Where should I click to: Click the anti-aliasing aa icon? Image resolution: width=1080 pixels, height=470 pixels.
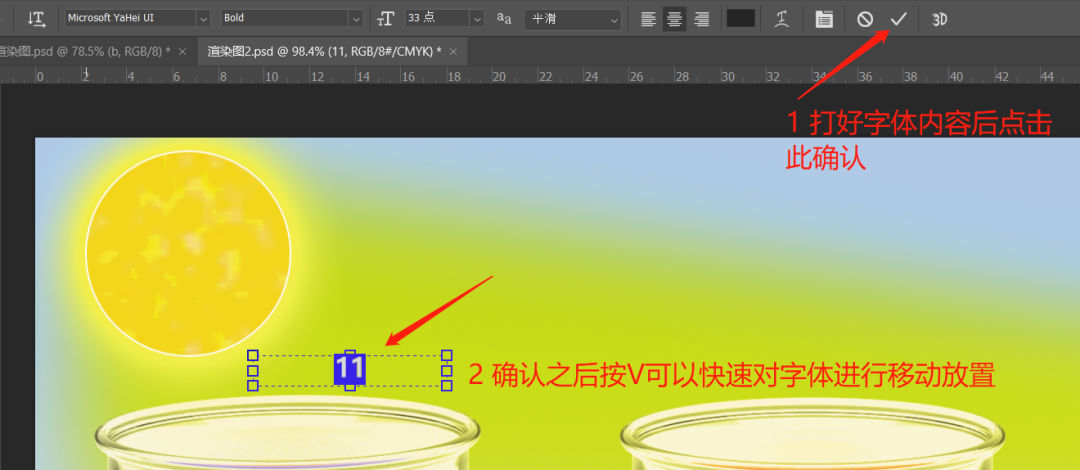coord(504,19)
